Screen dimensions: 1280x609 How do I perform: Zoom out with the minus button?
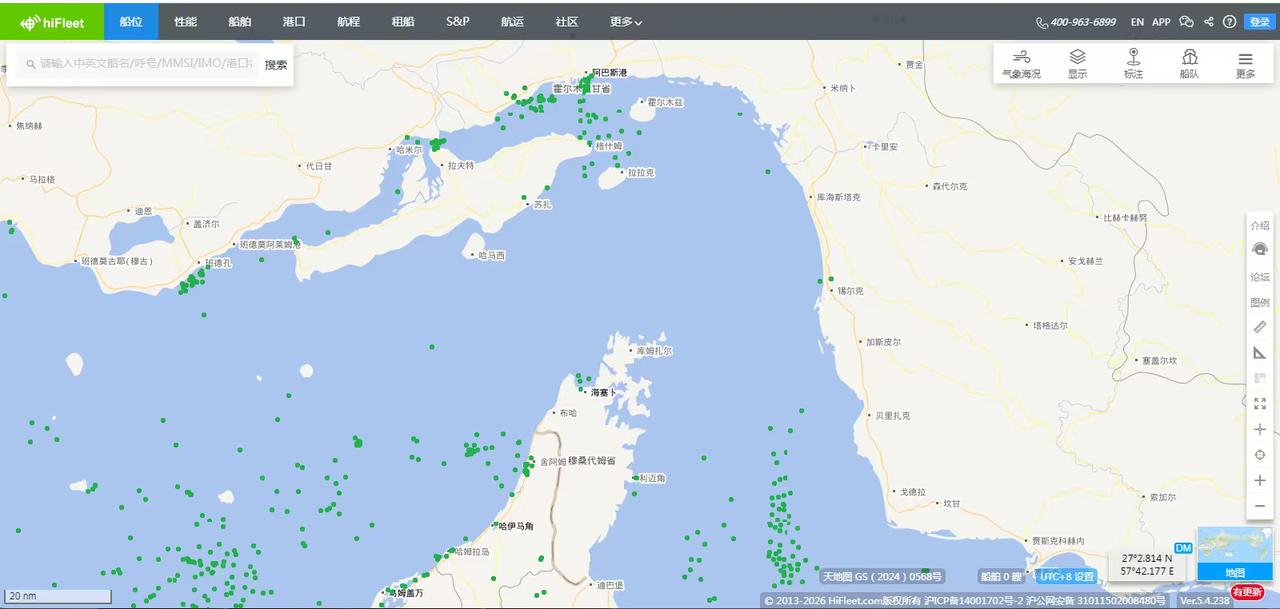click(1260, 506)
